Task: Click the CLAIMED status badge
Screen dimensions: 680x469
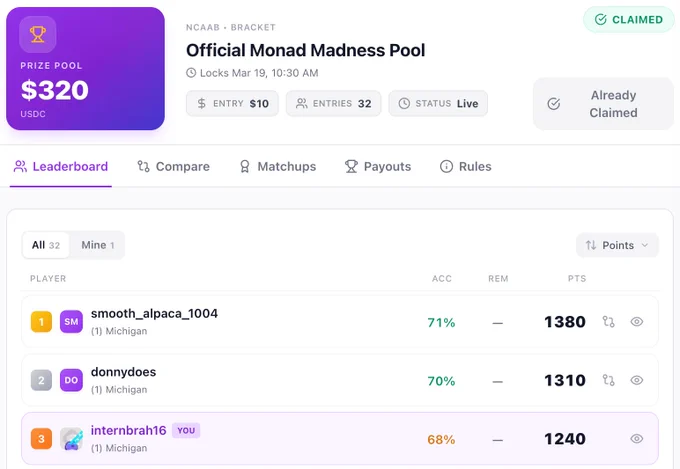Action: 628,20
